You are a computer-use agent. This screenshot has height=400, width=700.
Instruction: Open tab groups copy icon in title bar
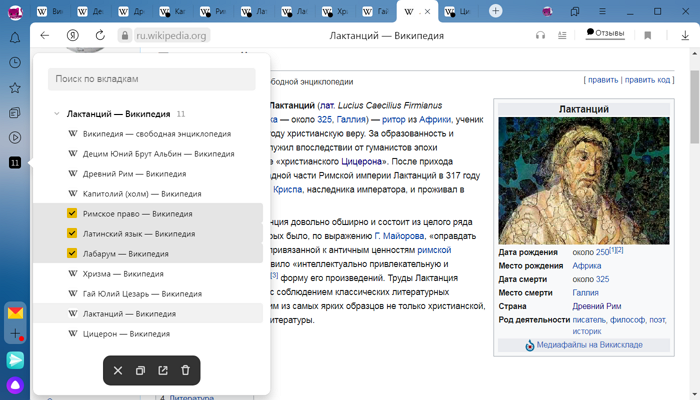[x=575, y=12]
